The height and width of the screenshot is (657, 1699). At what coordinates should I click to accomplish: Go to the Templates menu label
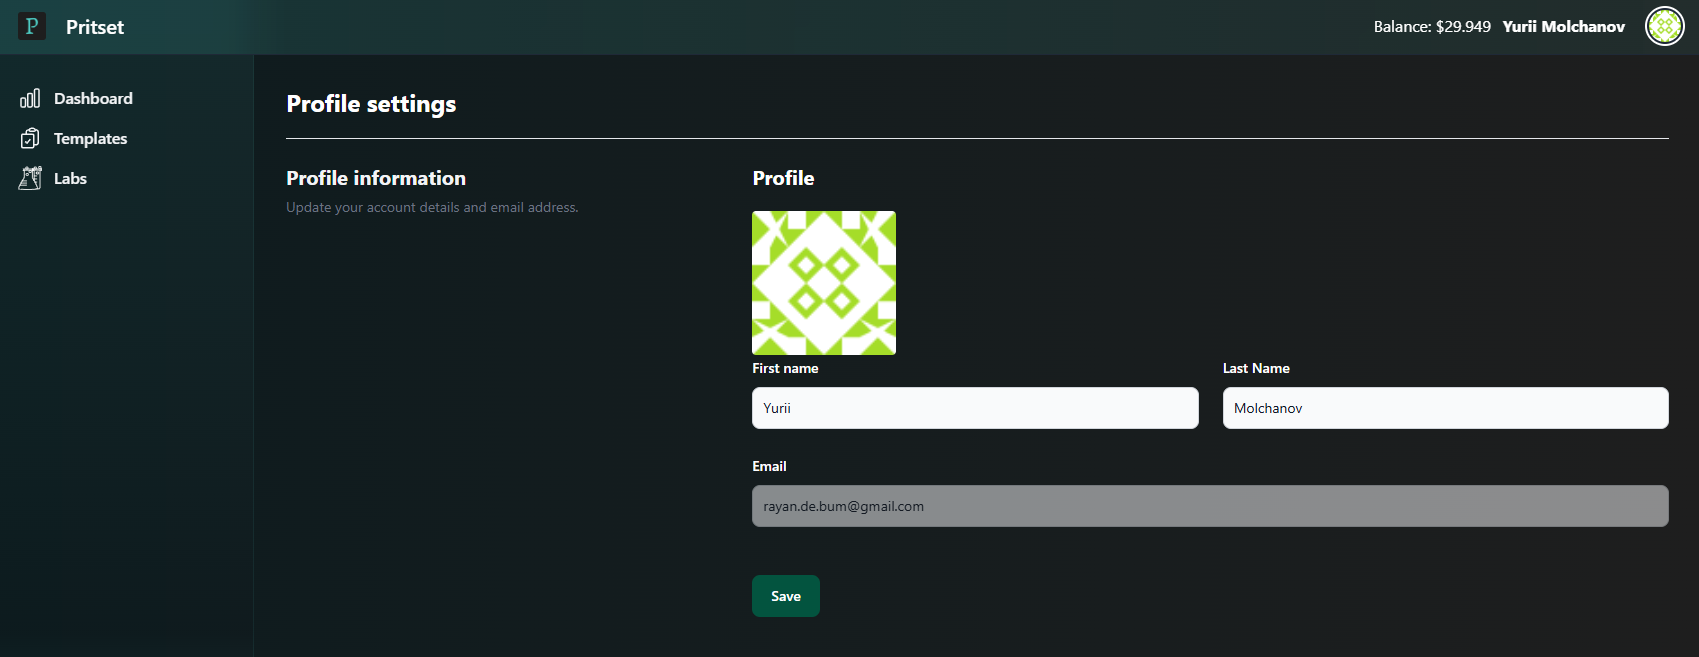pos(90,138)
